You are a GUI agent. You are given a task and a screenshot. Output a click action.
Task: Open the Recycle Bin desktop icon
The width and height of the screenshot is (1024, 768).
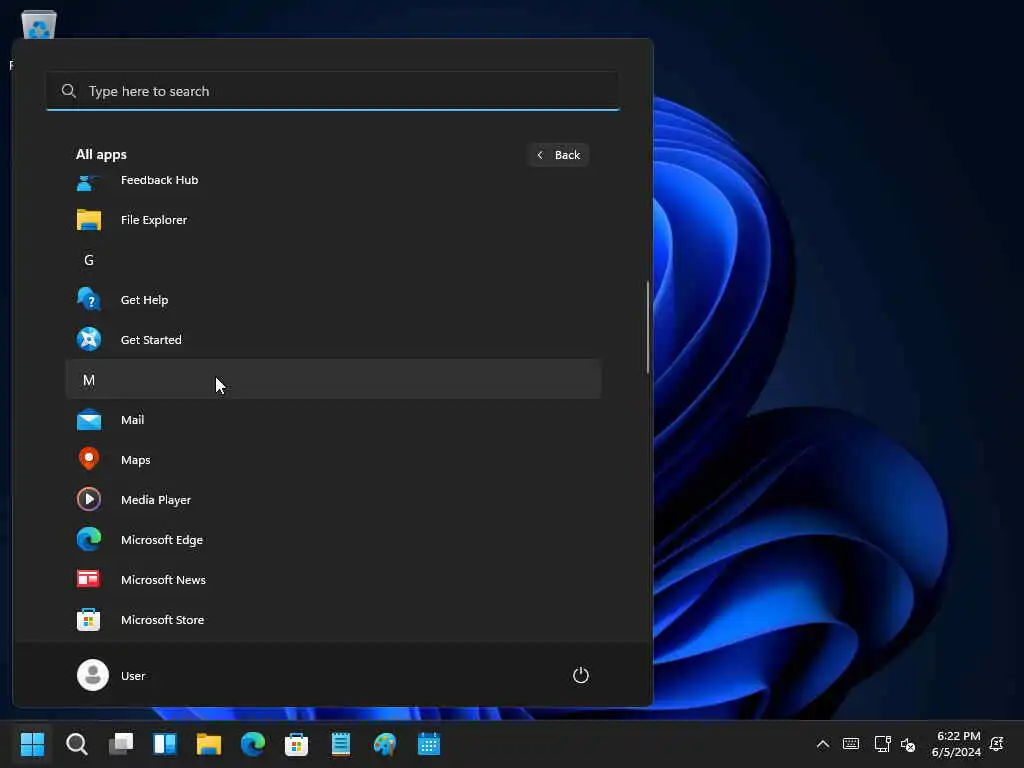click(39, 25)
